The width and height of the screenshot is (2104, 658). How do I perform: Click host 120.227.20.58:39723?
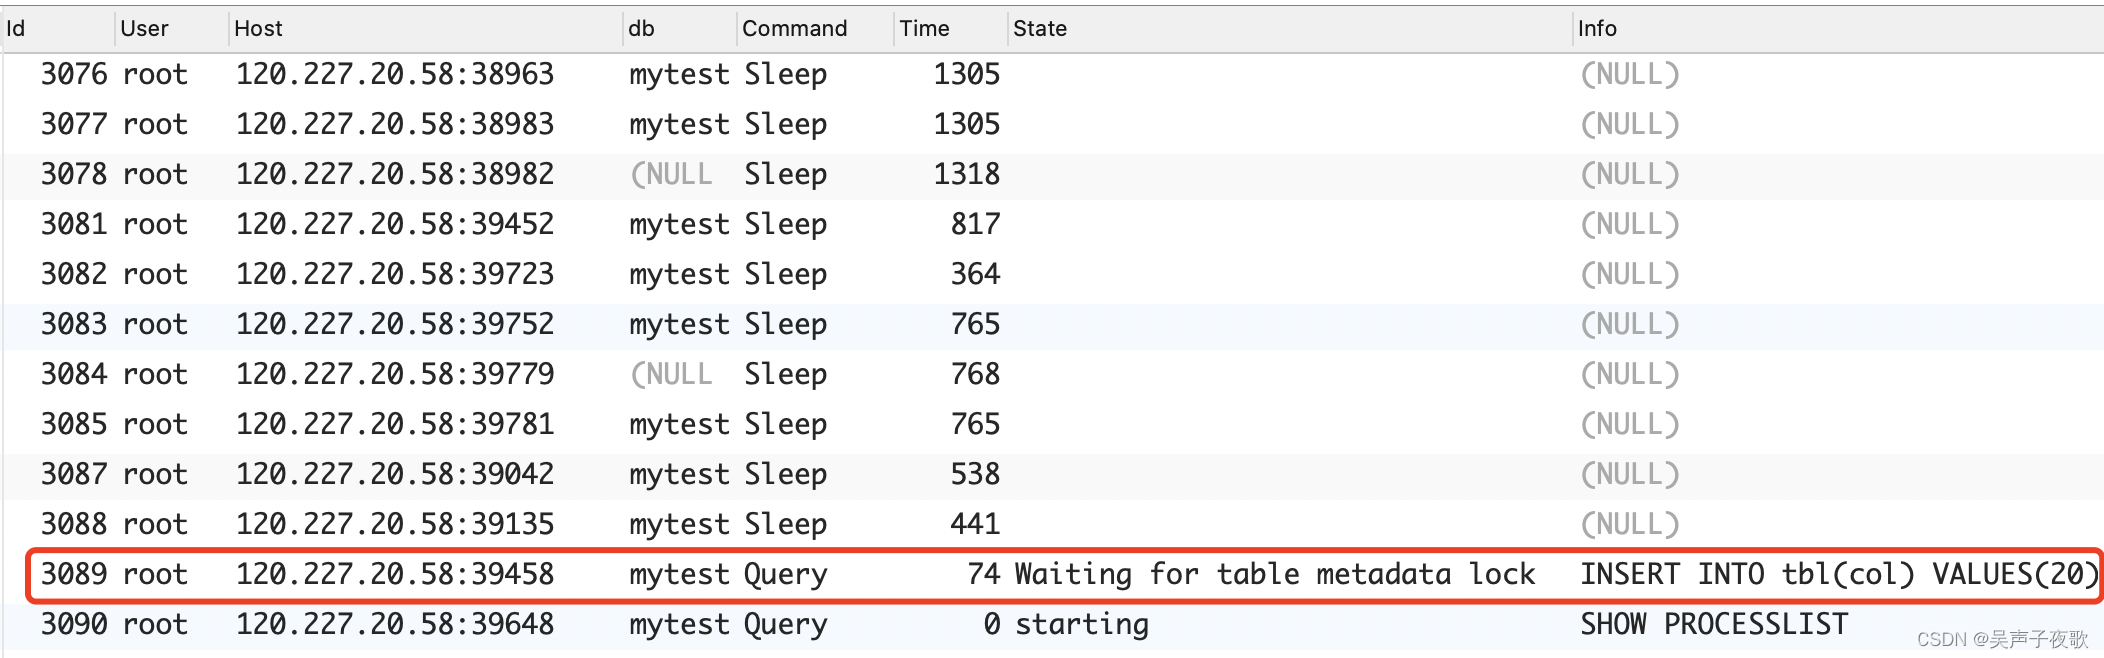click(395, 274)
